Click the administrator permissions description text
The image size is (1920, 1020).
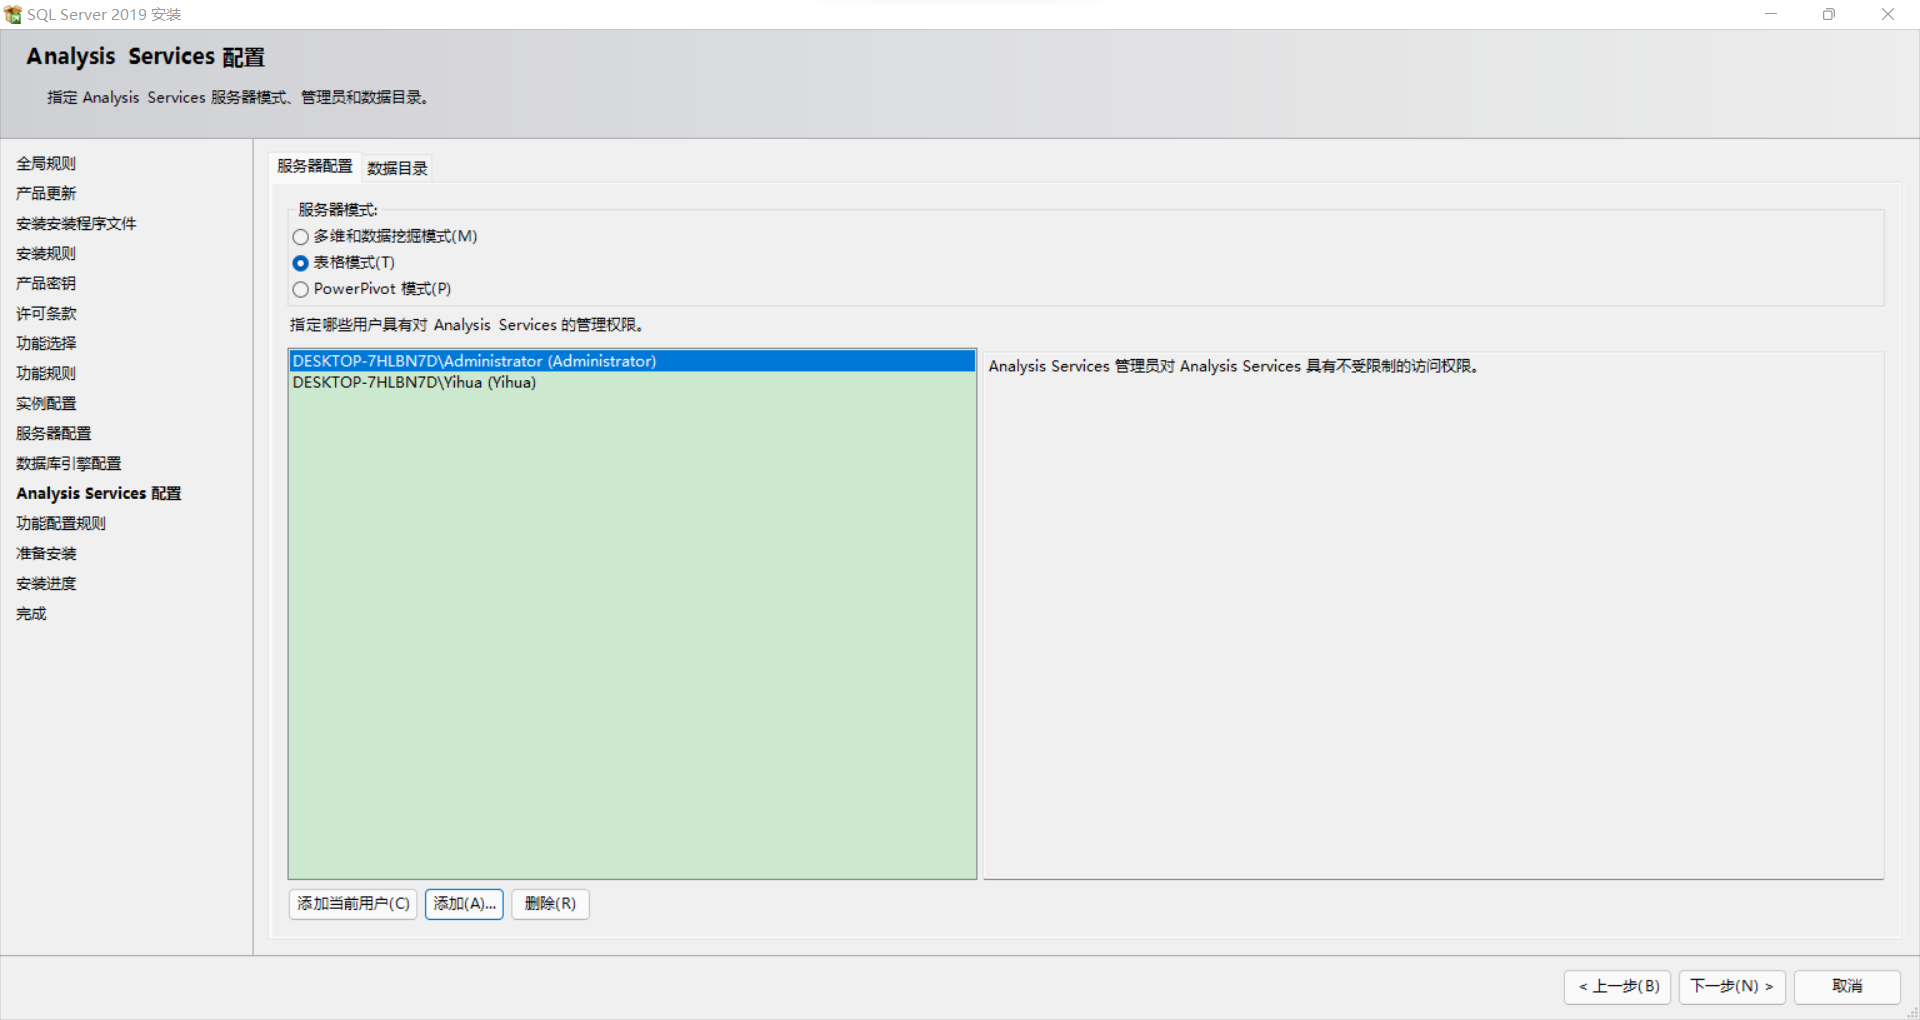click(x=1233, y=366)
